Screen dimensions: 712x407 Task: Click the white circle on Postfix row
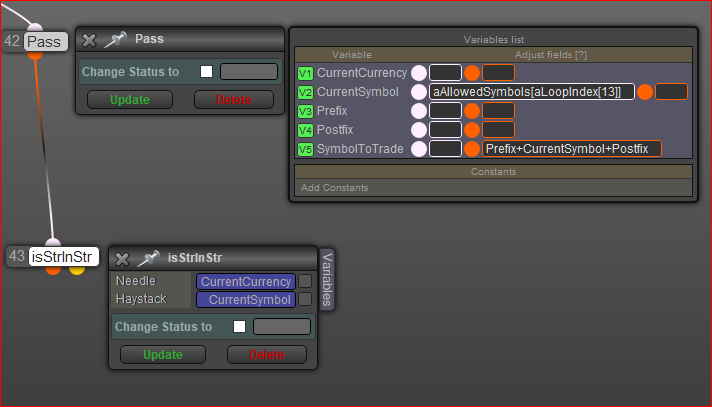click(x=419, y=130)
